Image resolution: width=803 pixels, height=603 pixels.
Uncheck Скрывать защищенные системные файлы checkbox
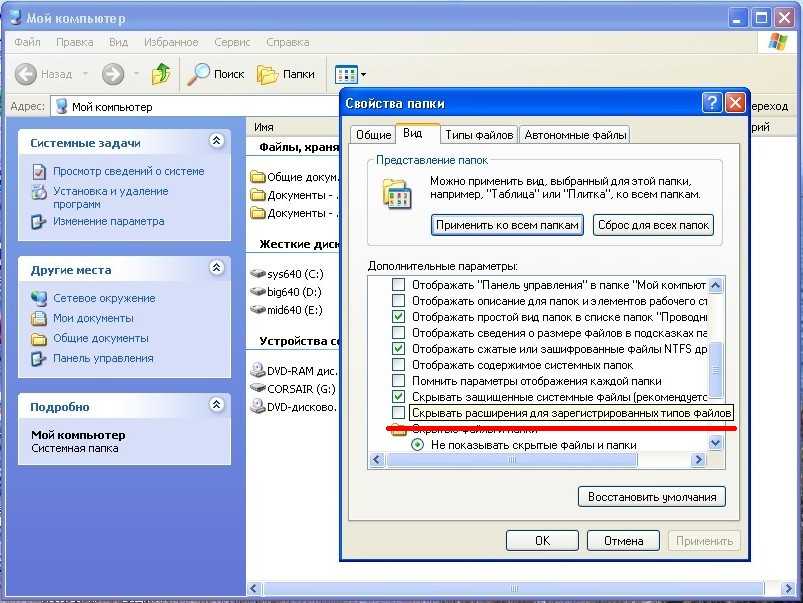[x=398, y=397]
